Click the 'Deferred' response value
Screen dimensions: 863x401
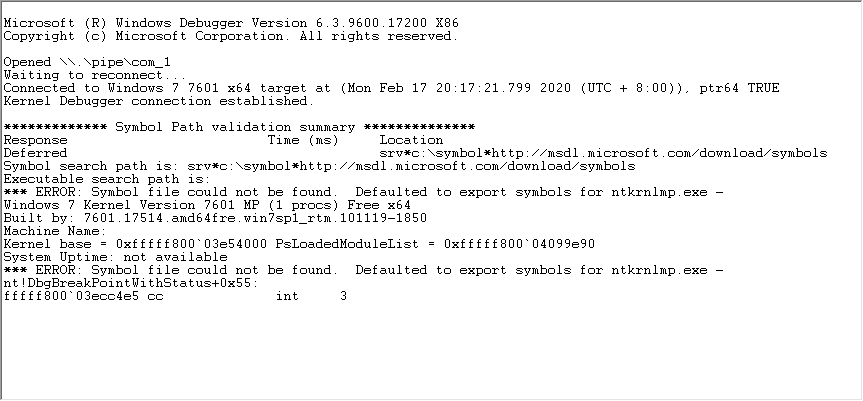point(36,153)
